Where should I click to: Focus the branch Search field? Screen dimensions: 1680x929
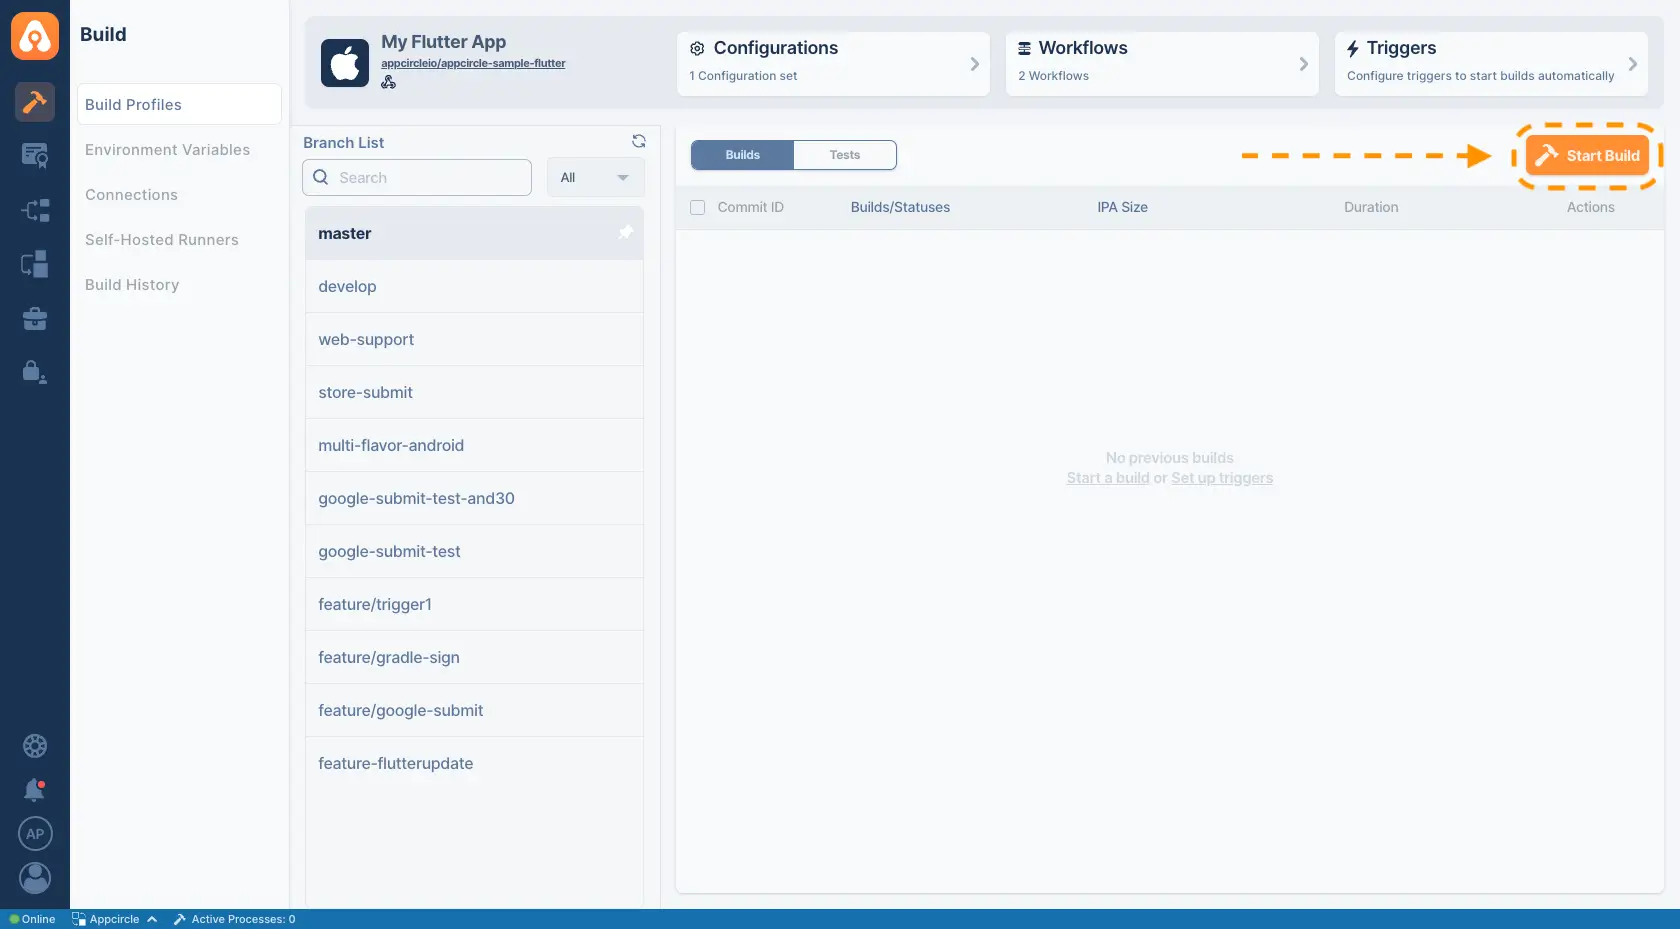[417, 177]
